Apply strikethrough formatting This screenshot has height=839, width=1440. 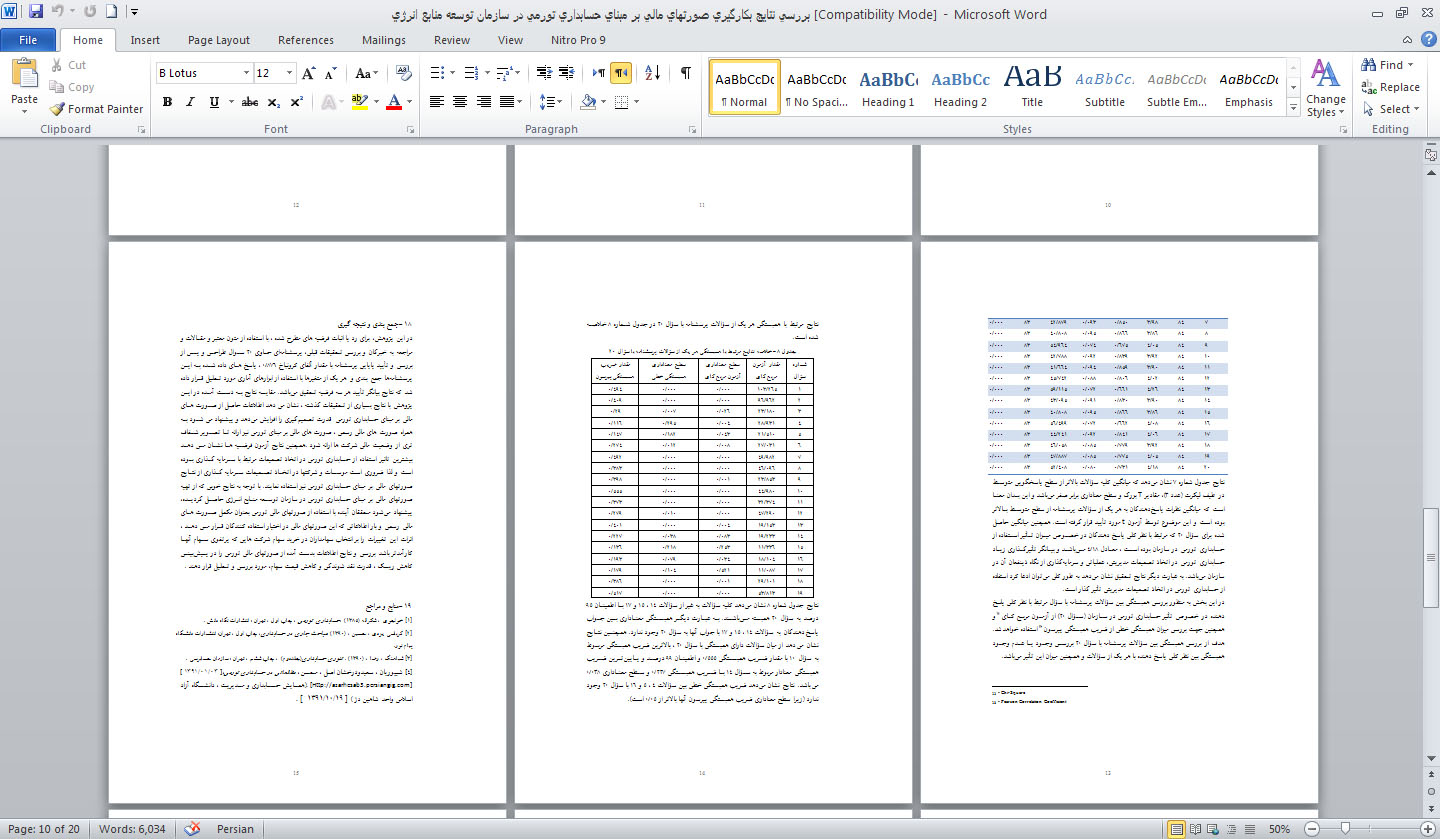coord(250,102)
